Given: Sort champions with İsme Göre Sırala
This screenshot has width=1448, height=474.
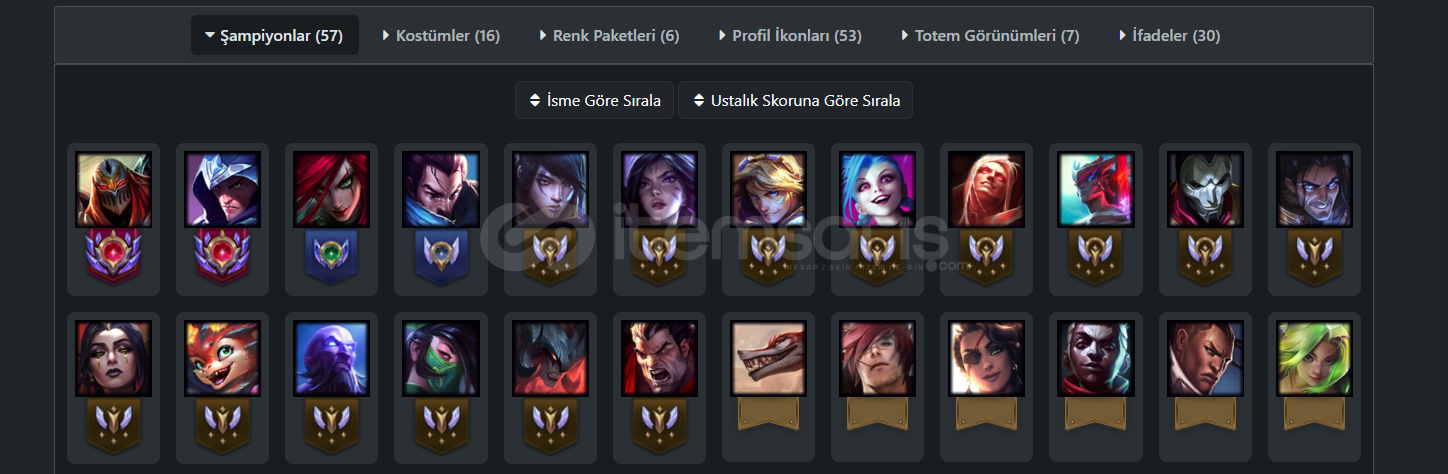Looking at the screenshot, I should point(594,101).
